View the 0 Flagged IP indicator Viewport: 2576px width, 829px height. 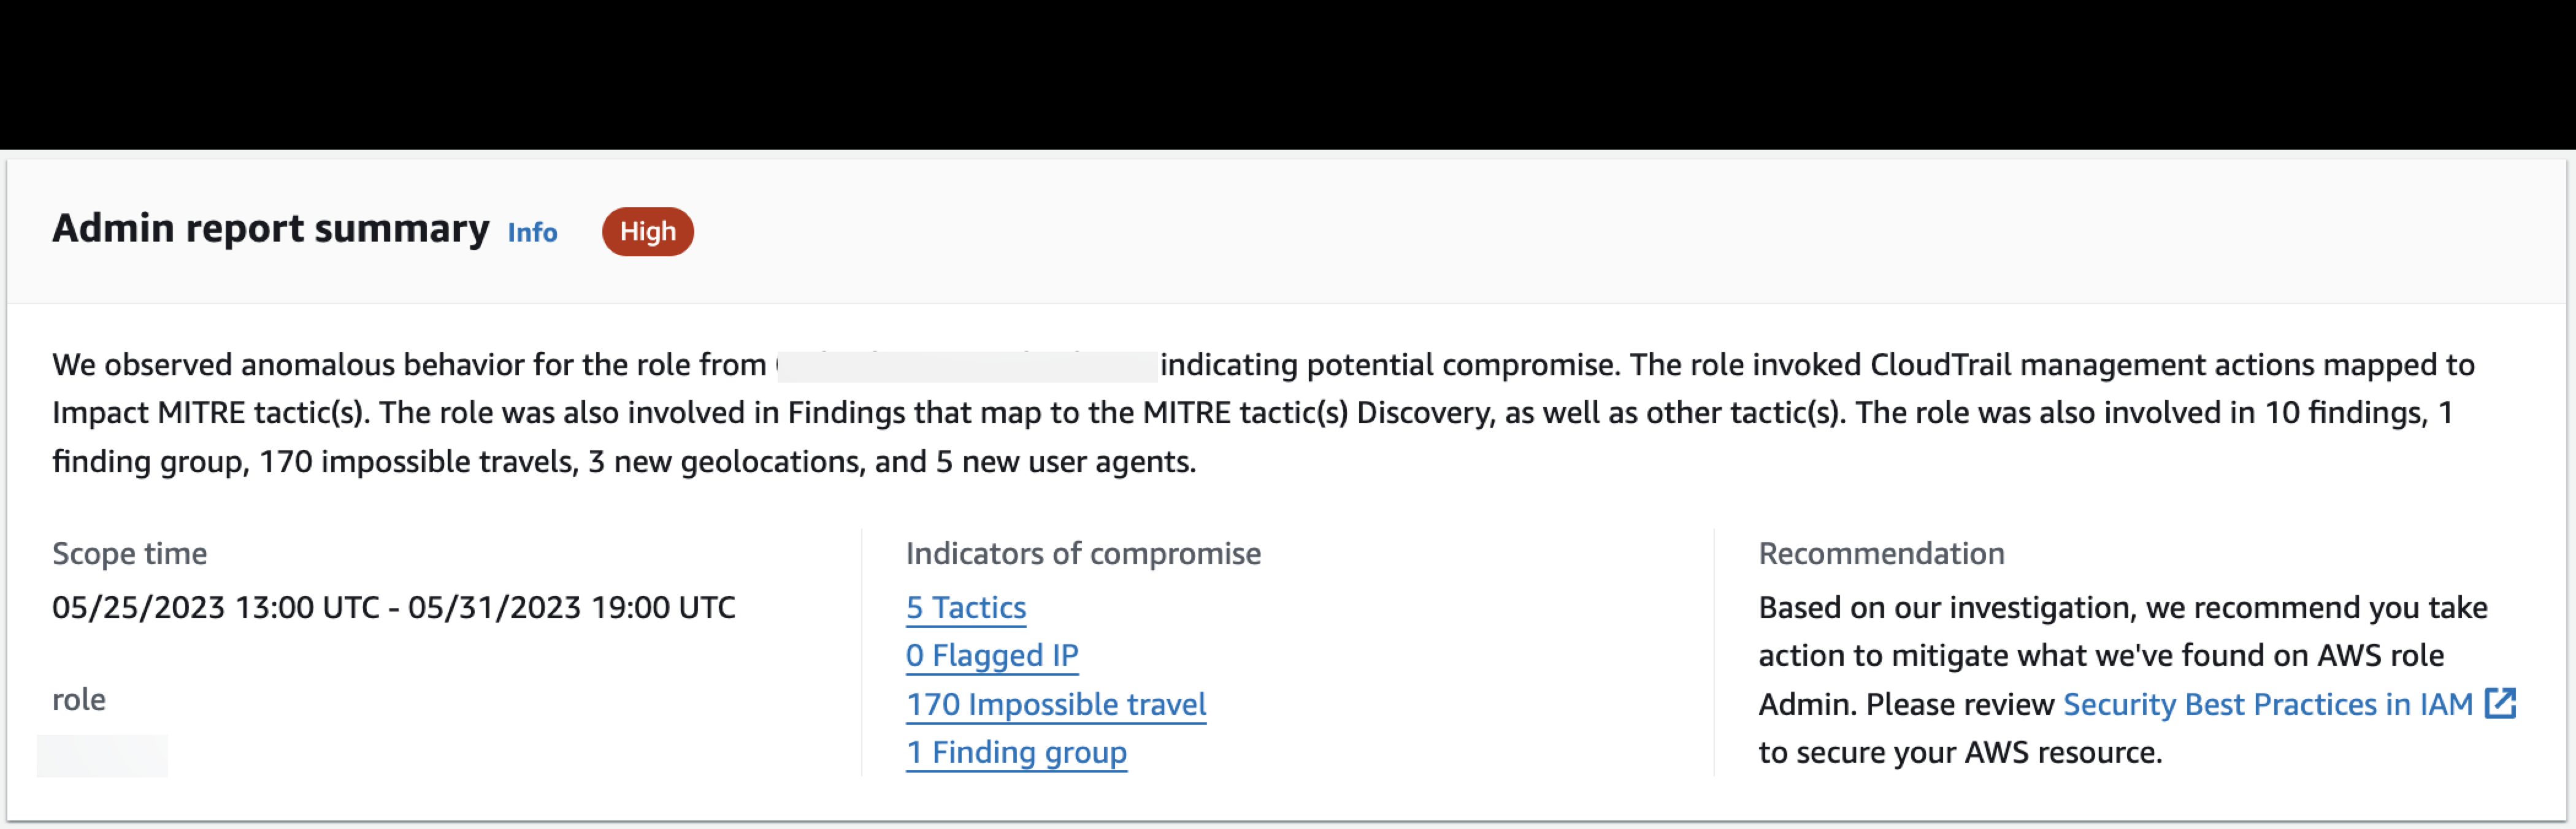[991, 655]
